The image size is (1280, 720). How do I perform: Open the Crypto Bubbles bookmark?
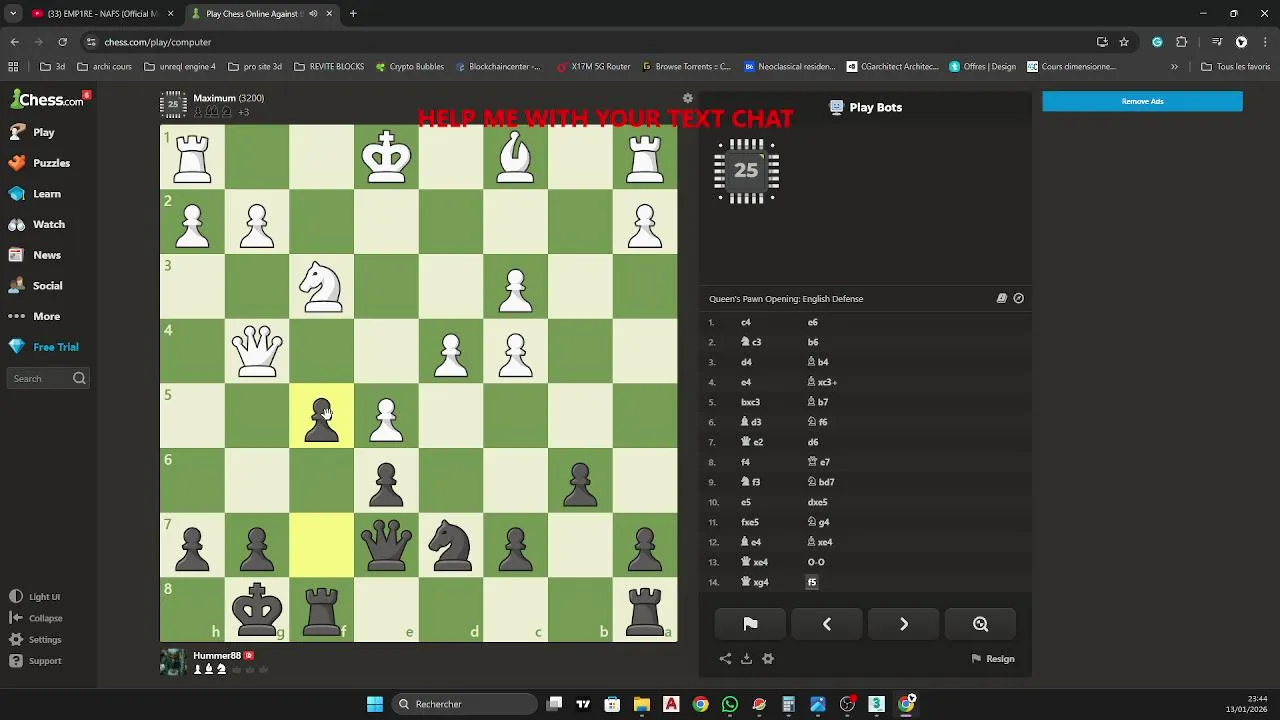(410, 67)
